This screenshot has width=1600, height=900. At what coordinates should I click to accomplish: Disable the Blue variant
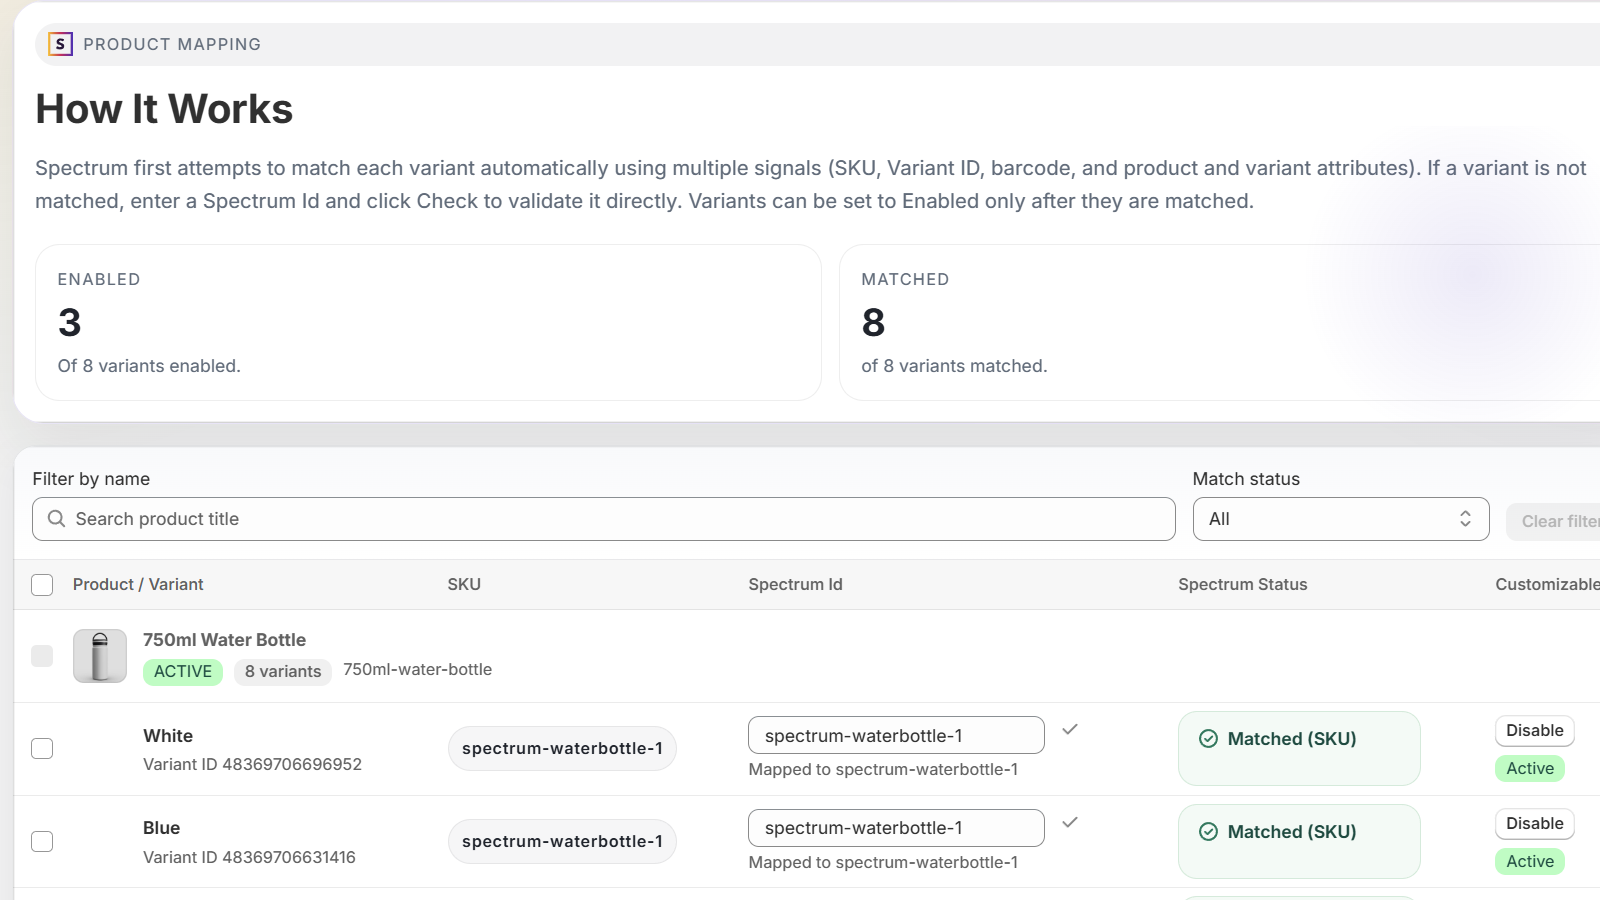[1535, 824]
